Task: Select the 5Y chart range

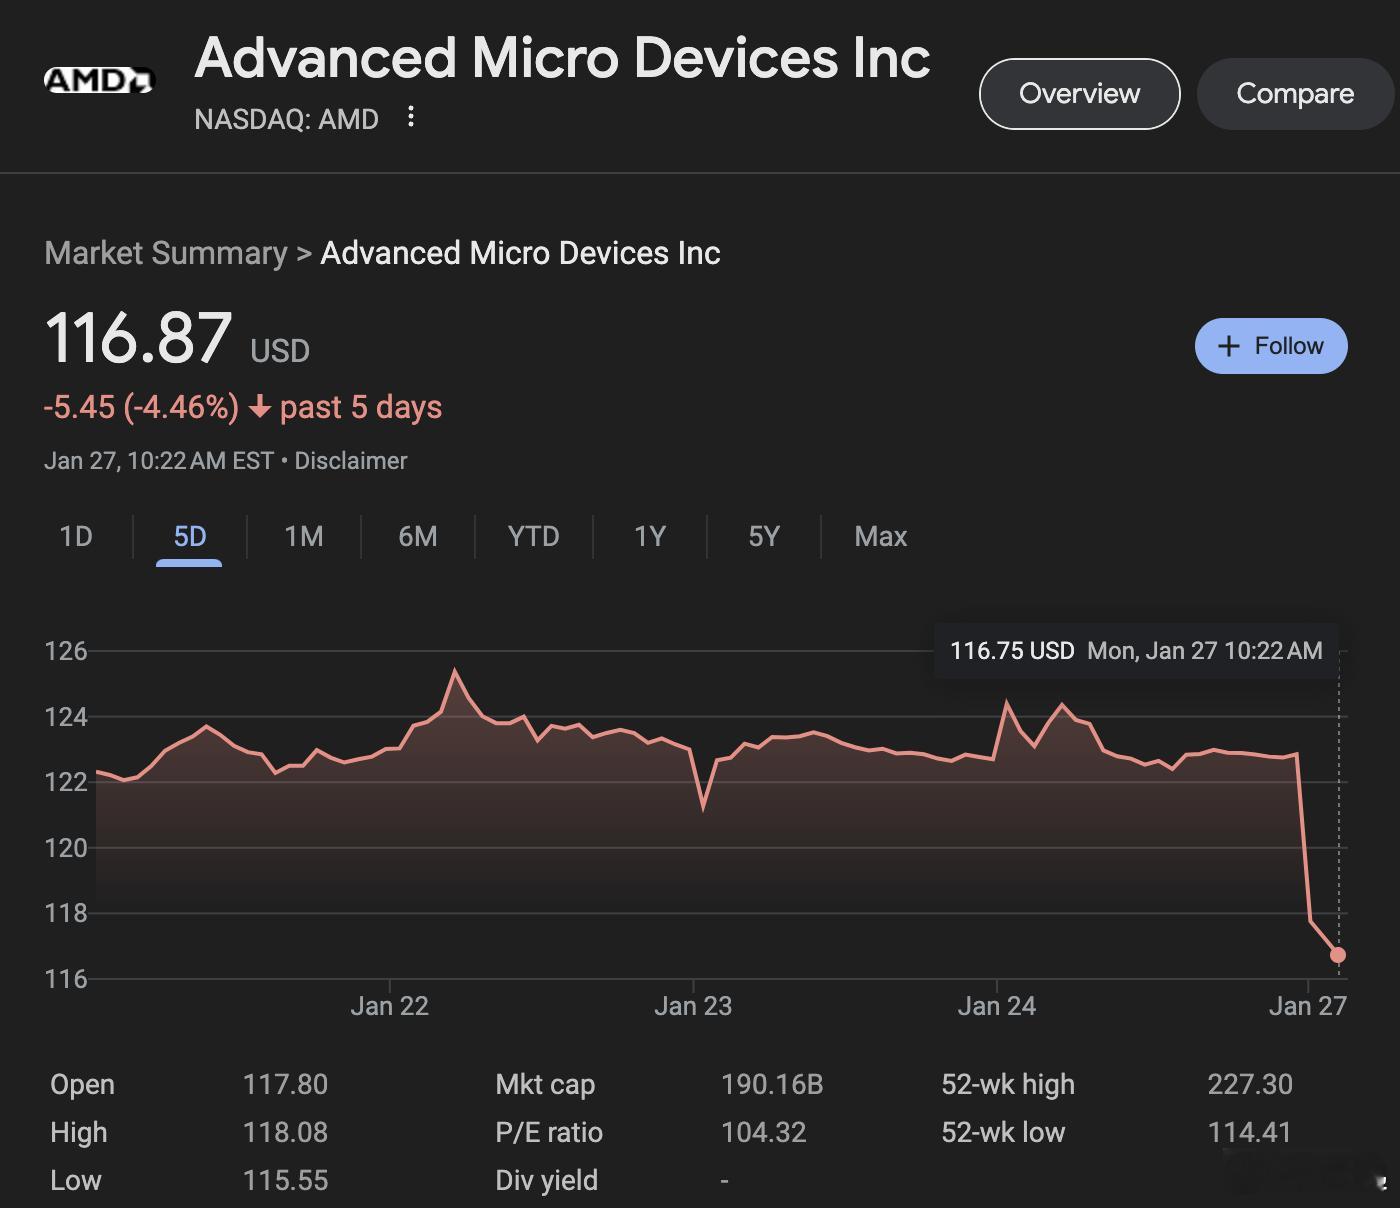Action: point(764,537)
